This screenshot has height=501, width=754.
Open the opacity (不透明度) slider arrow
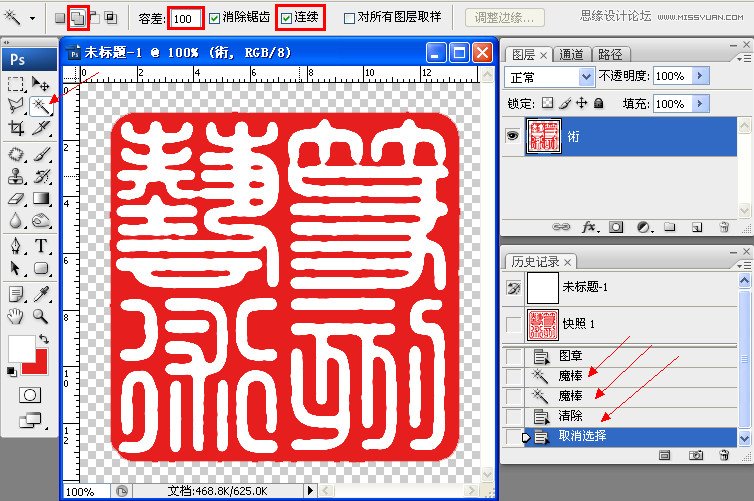pyautogui.click(x=700, y=75)
